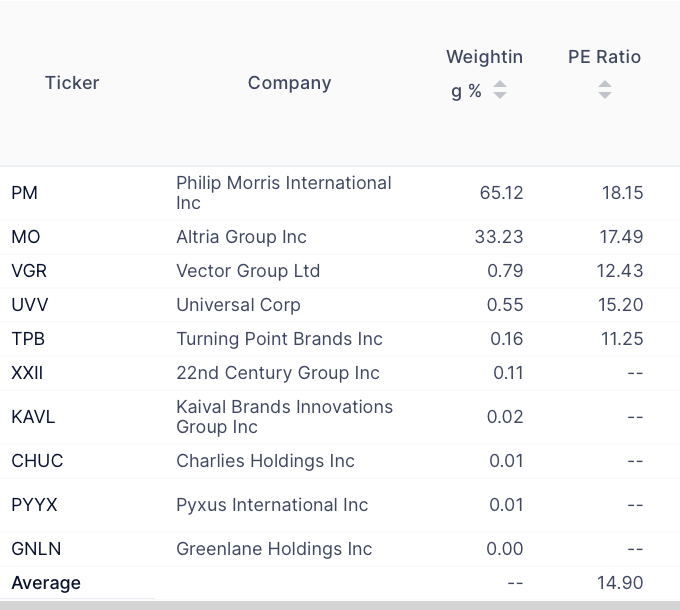Select Philip Morris International Inc company

click(x=284, y=192)
